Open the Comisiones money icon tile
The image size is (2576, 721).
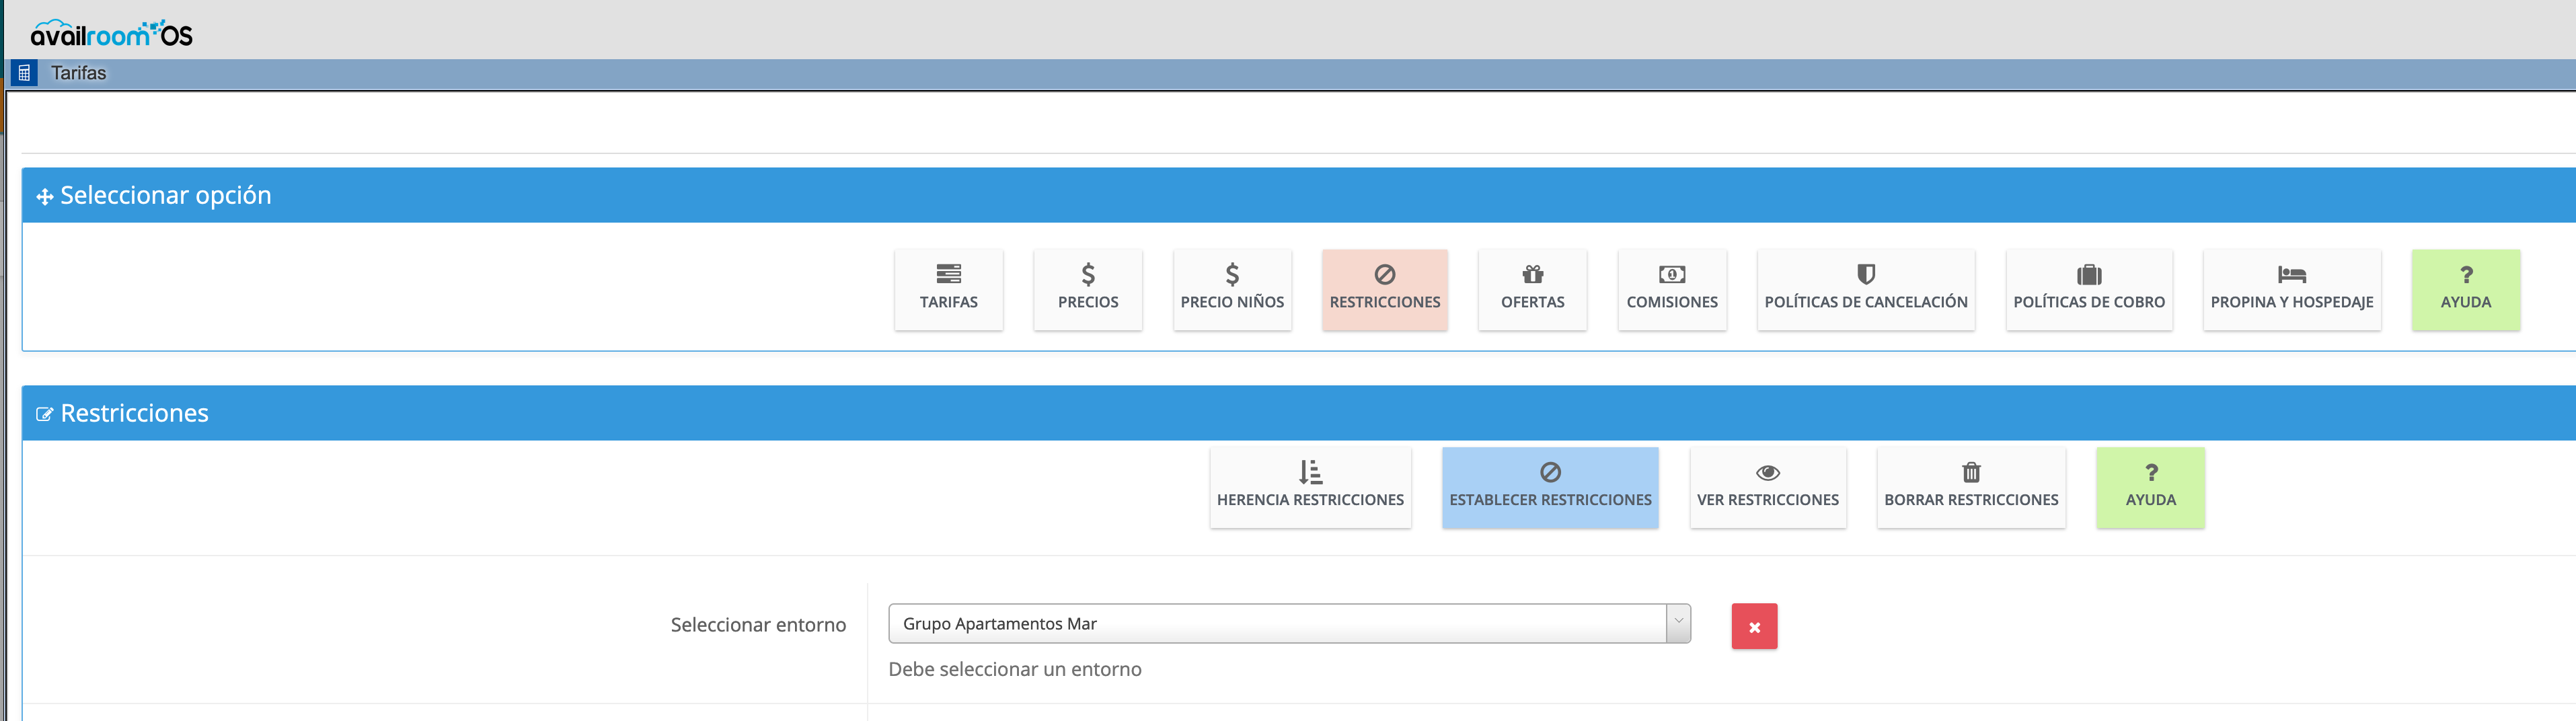1671,289
